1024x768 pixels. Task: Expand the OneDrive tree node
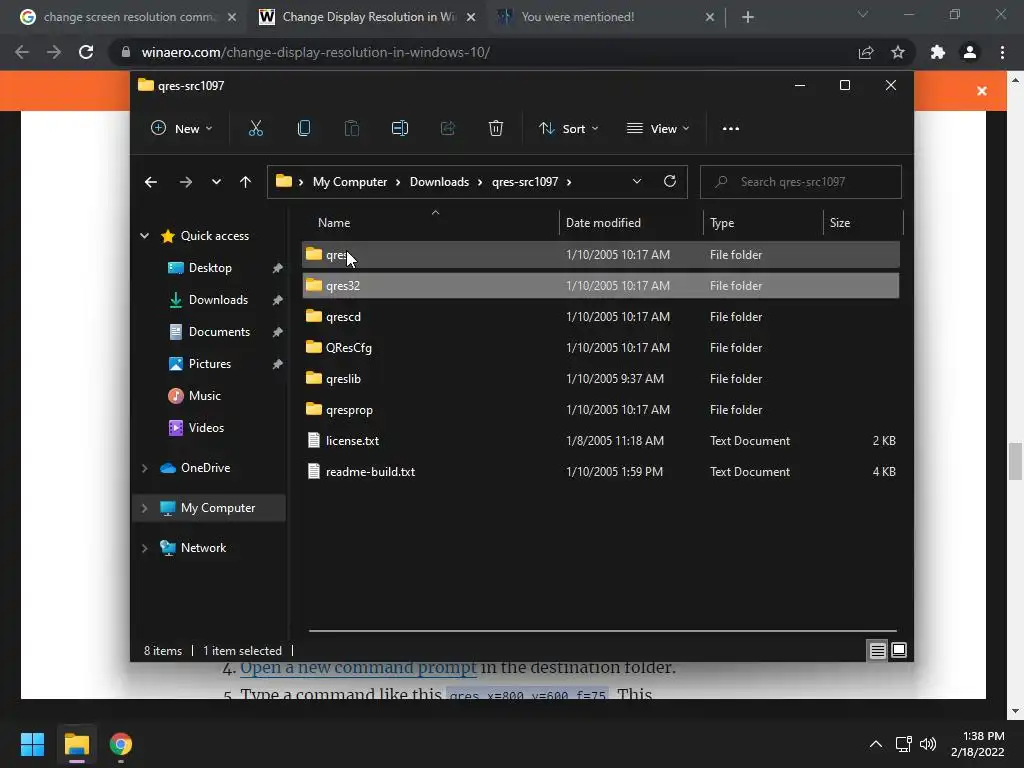(144, 468)
